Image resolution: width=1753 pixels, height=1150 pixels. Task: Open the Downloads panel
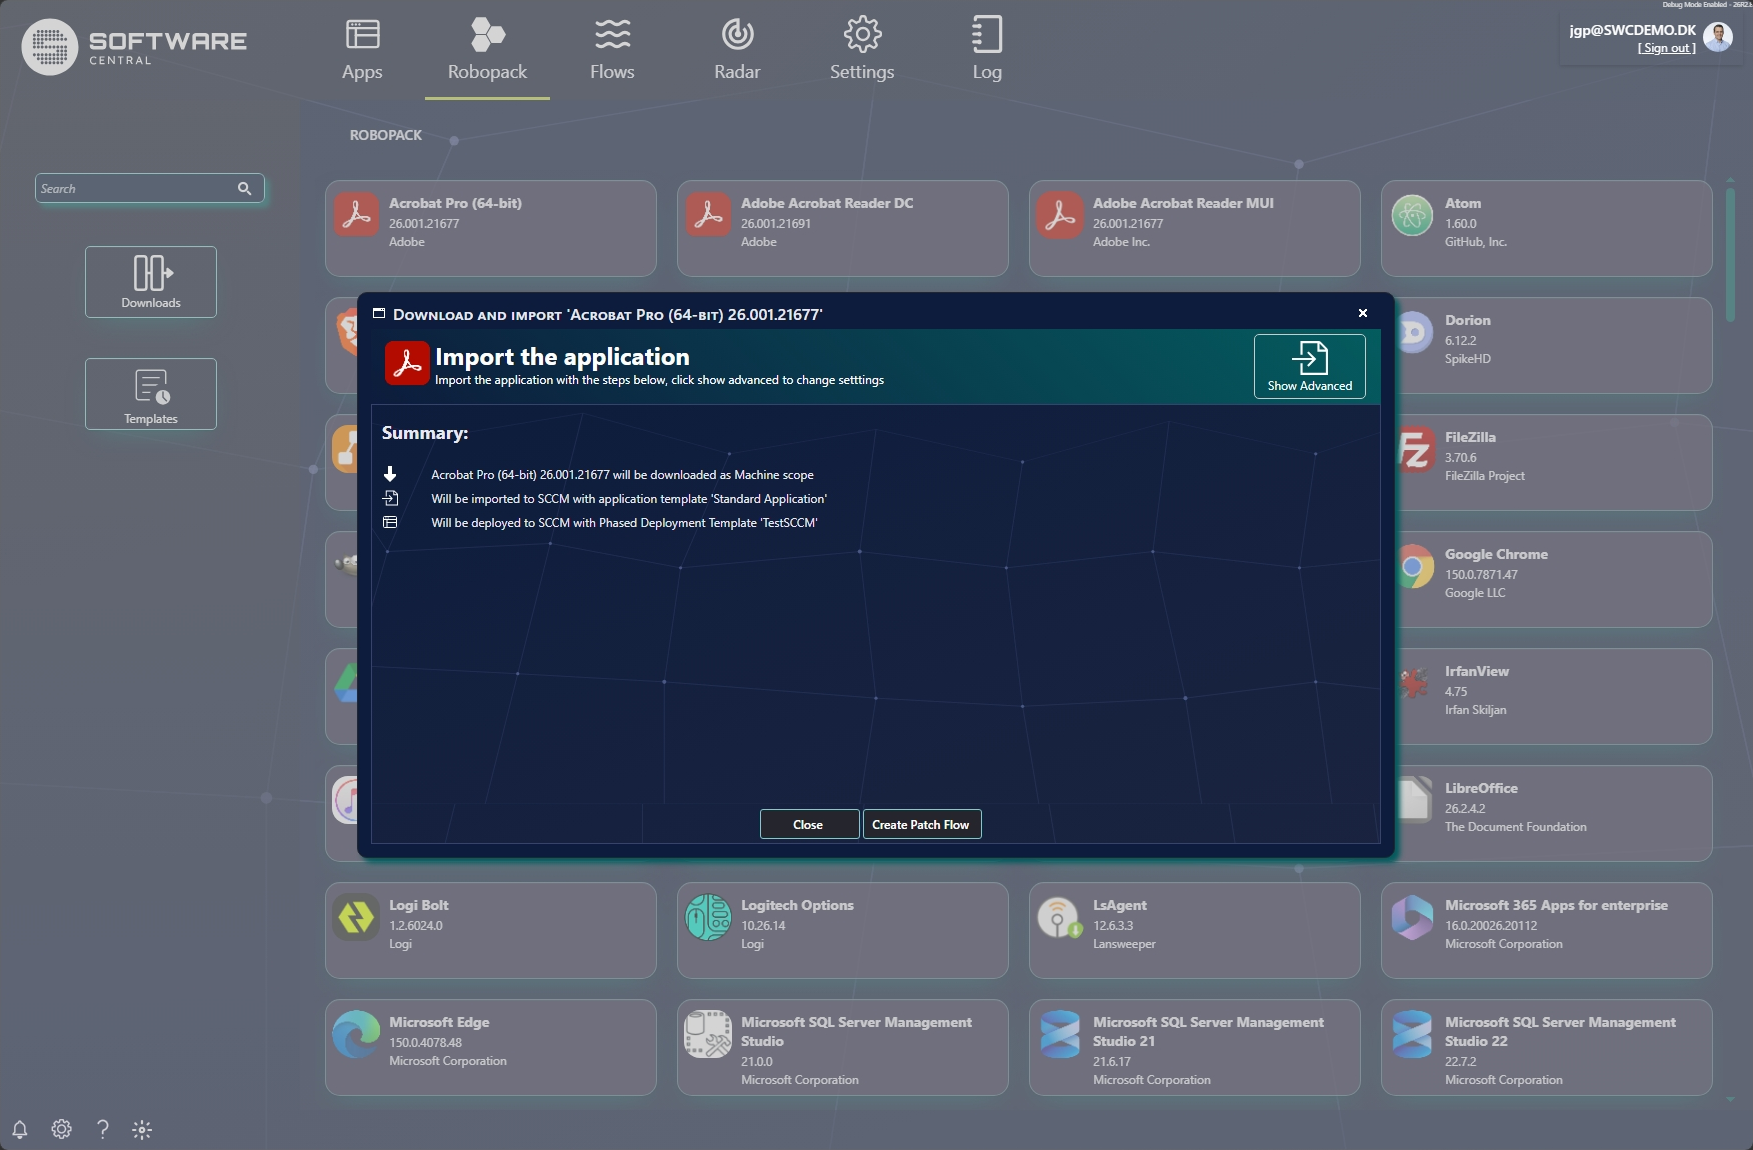[151, 281]
